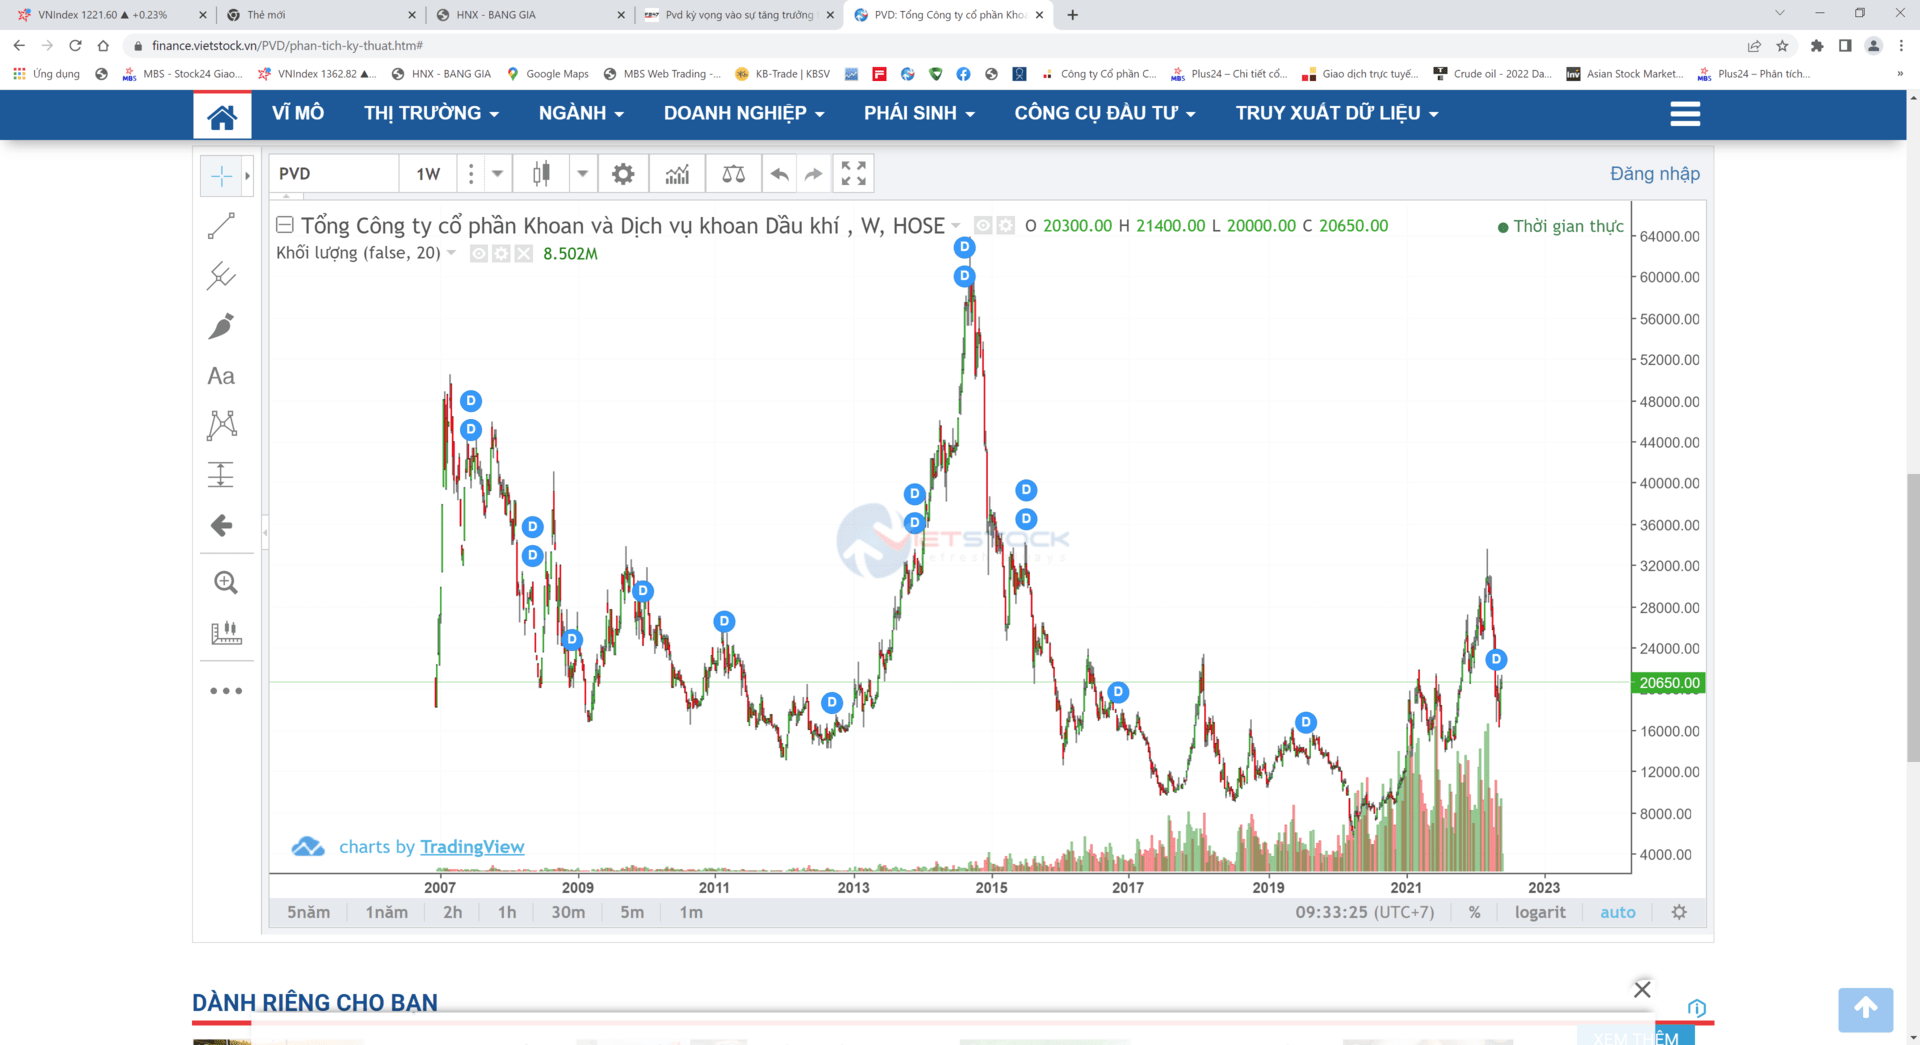
Task: Open the vertical-dots interval options
Action: click(471, 174)
